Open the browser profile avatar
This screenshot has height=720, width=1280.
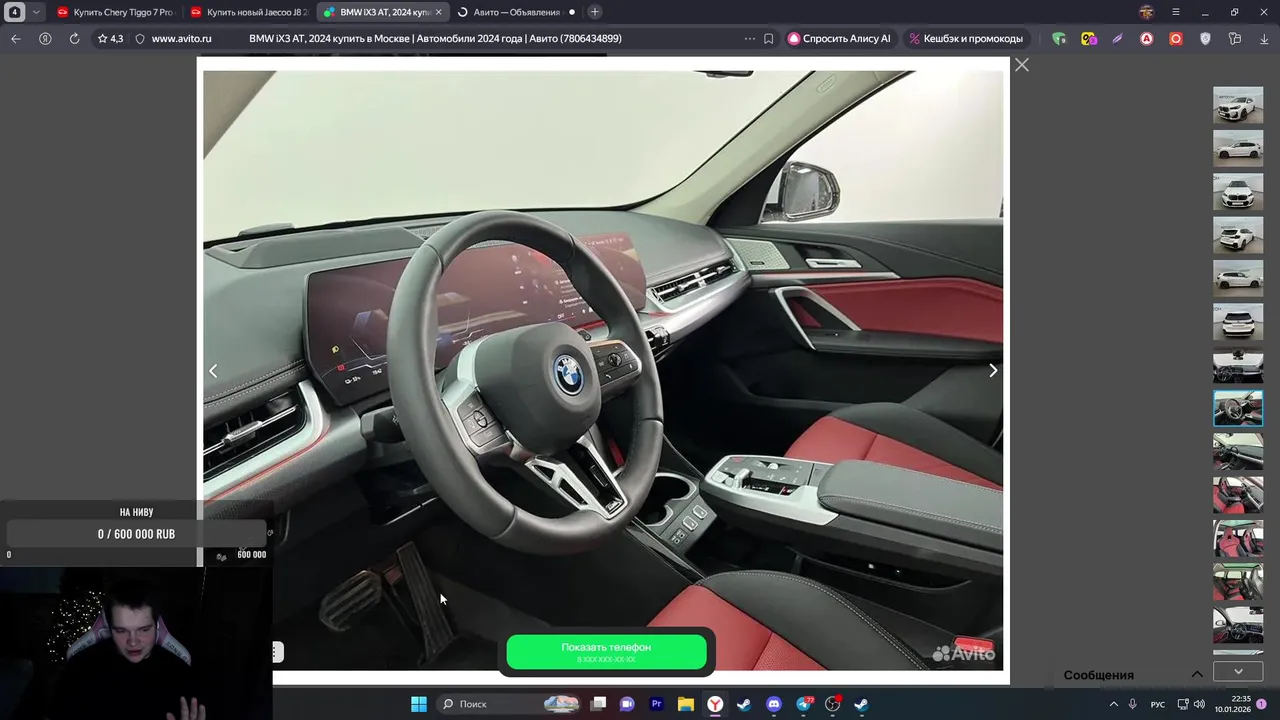(1147, 12)
